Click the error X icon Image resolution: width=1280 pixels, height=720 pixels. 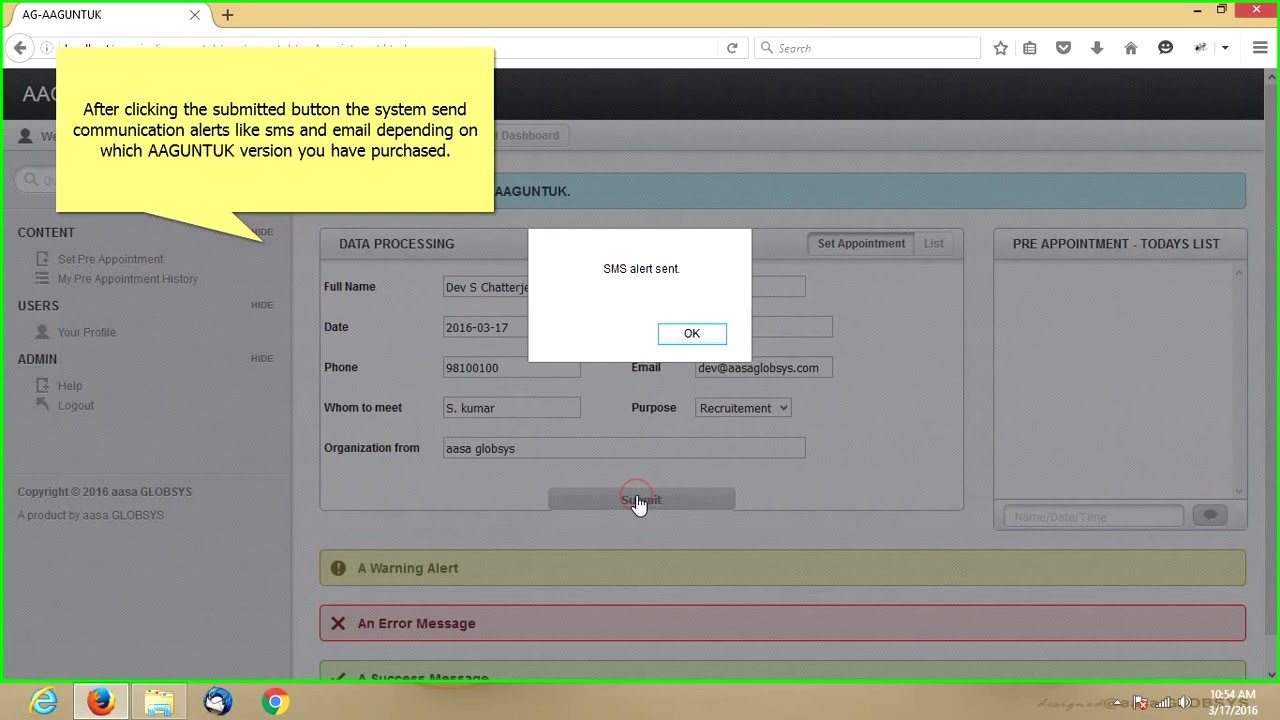pos(338,623)
